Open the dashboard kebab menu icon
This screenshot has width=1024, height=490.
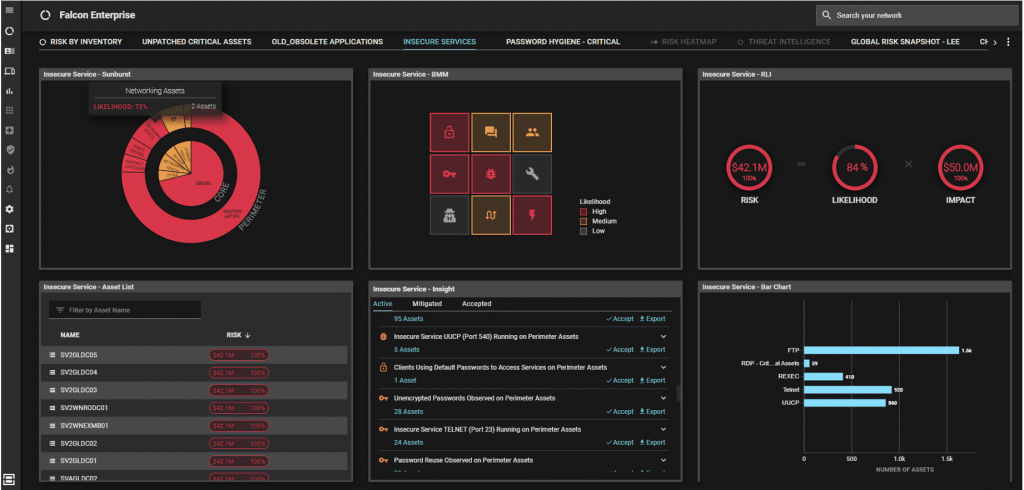click(x=1008, y=42)
